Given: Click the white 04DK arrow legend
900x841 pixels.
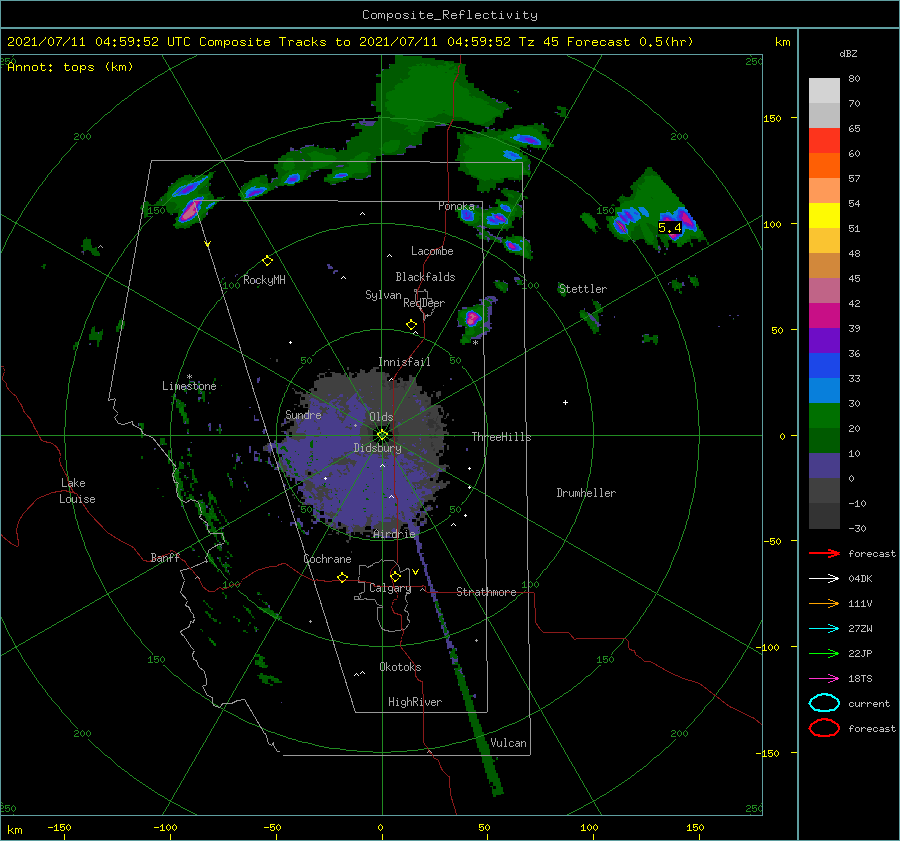Looking at the screenshot, I should click(824, 579).
